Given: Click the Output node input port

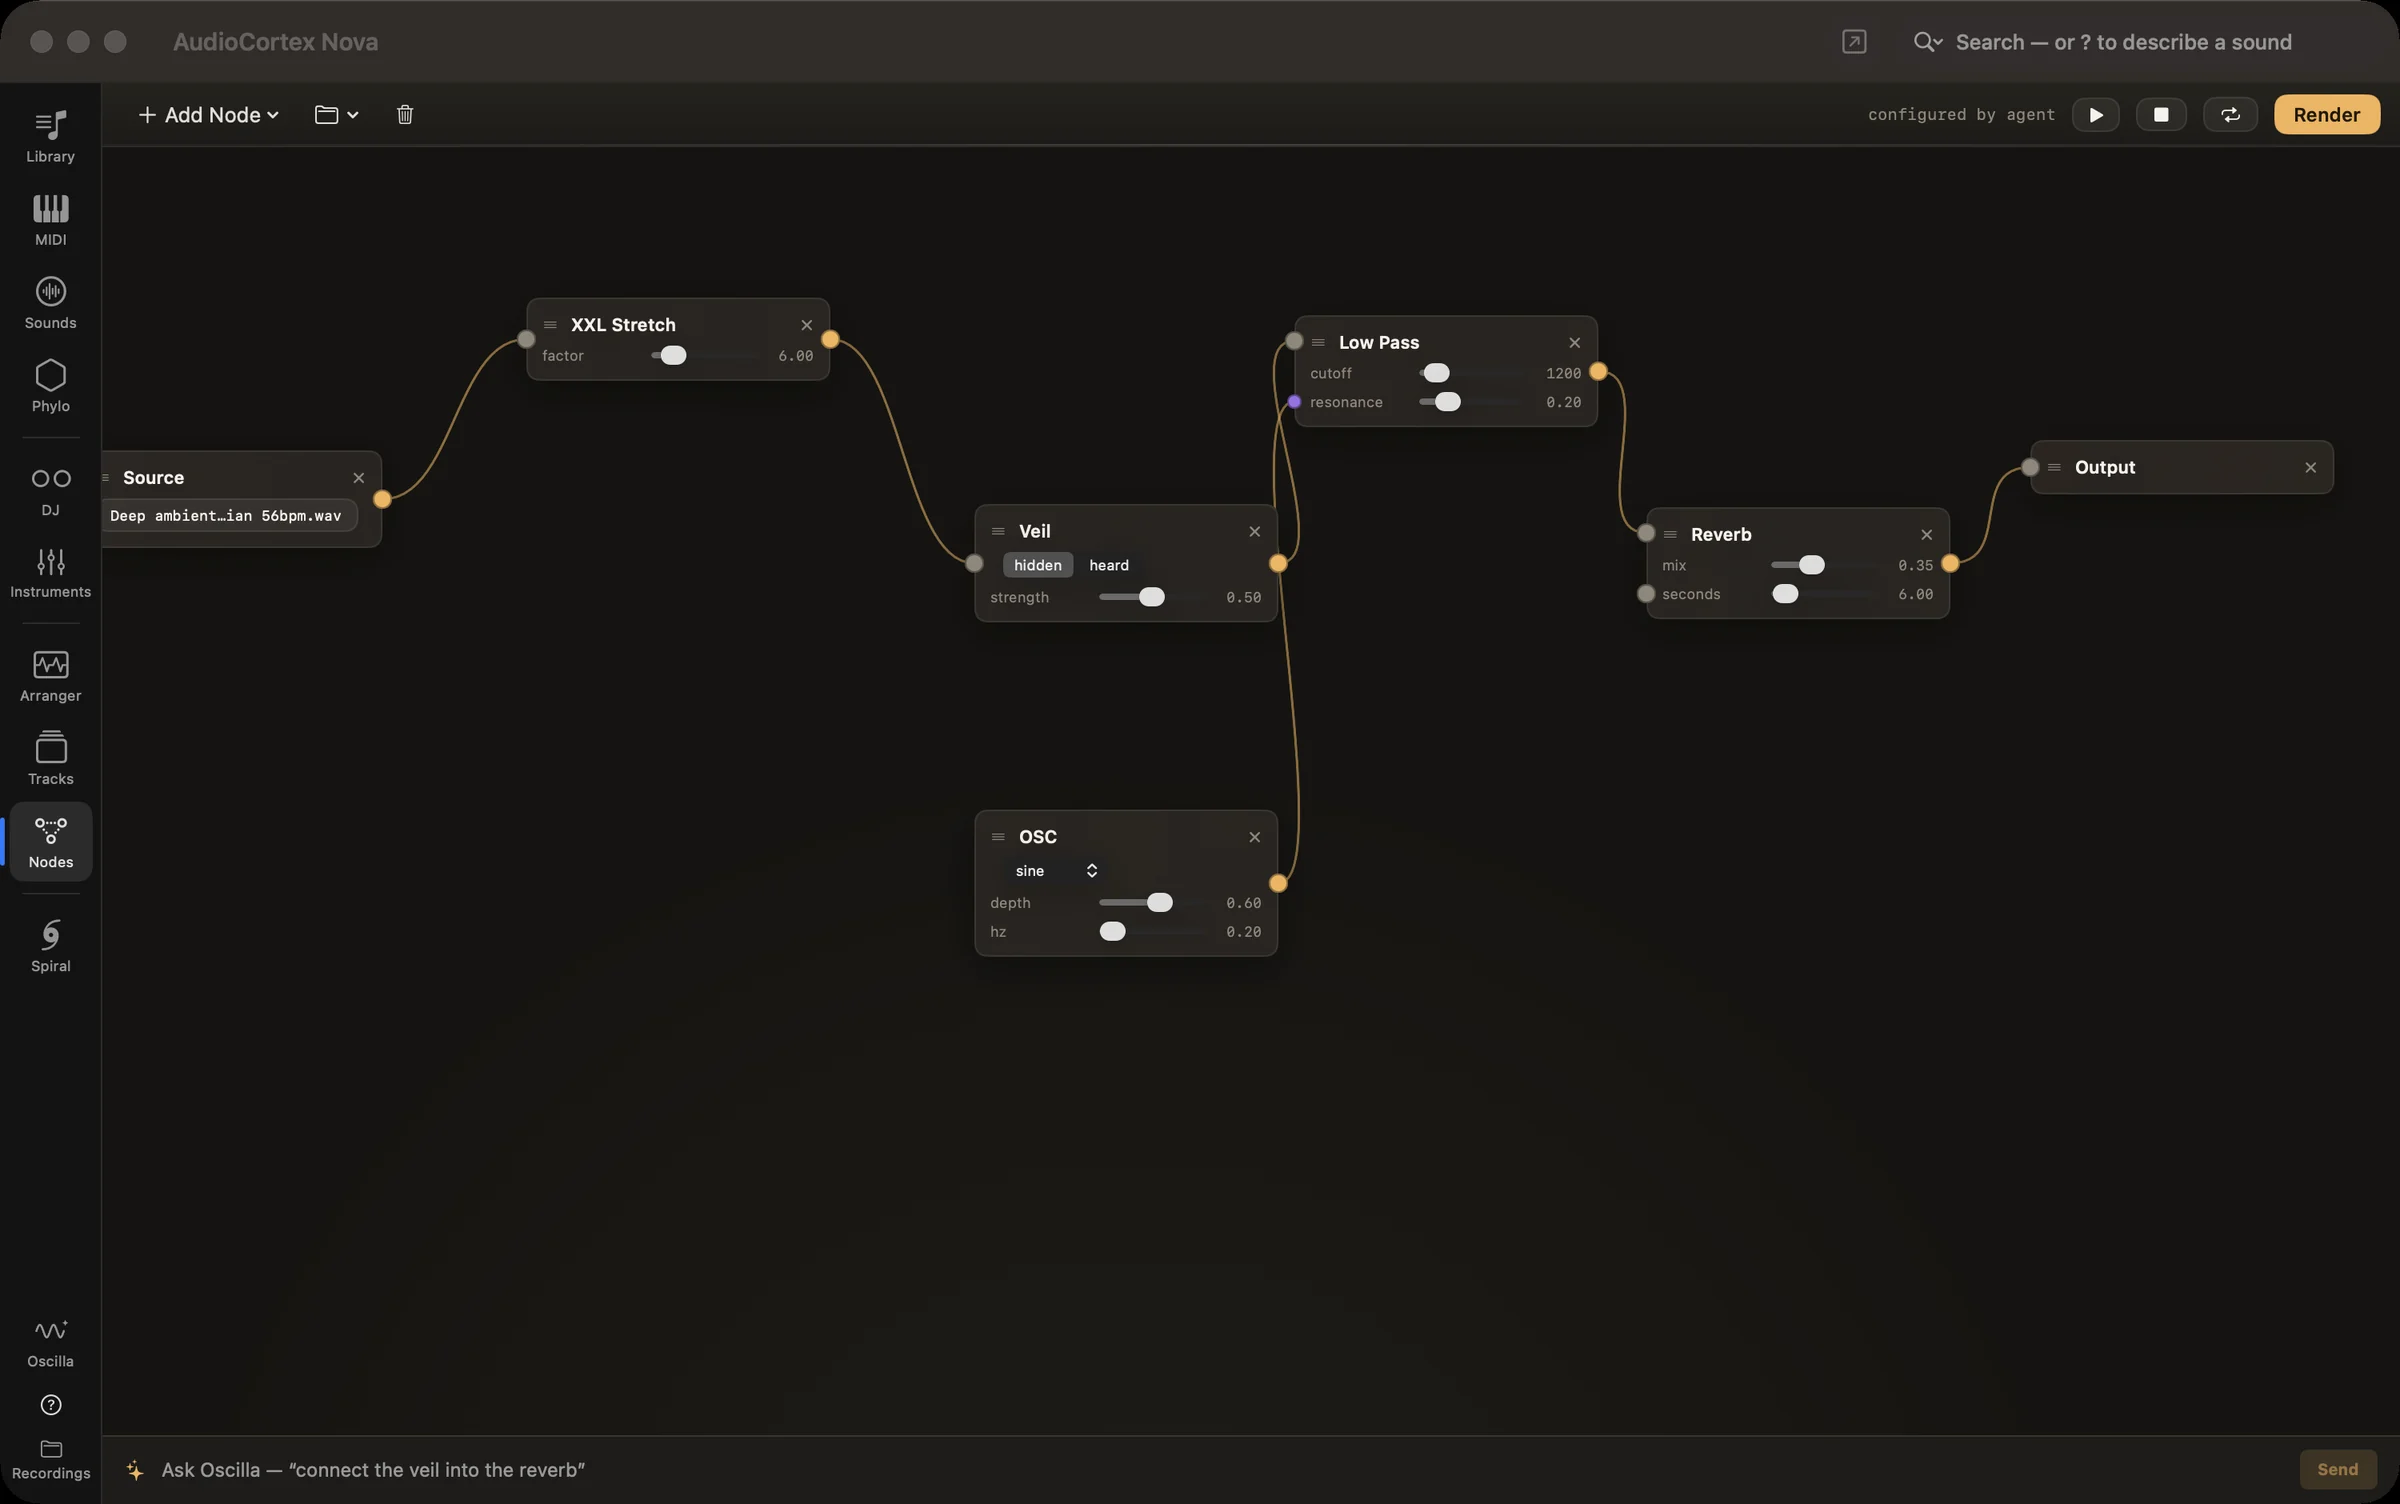Looking at the screenshot, I should tap(2030, 467).
